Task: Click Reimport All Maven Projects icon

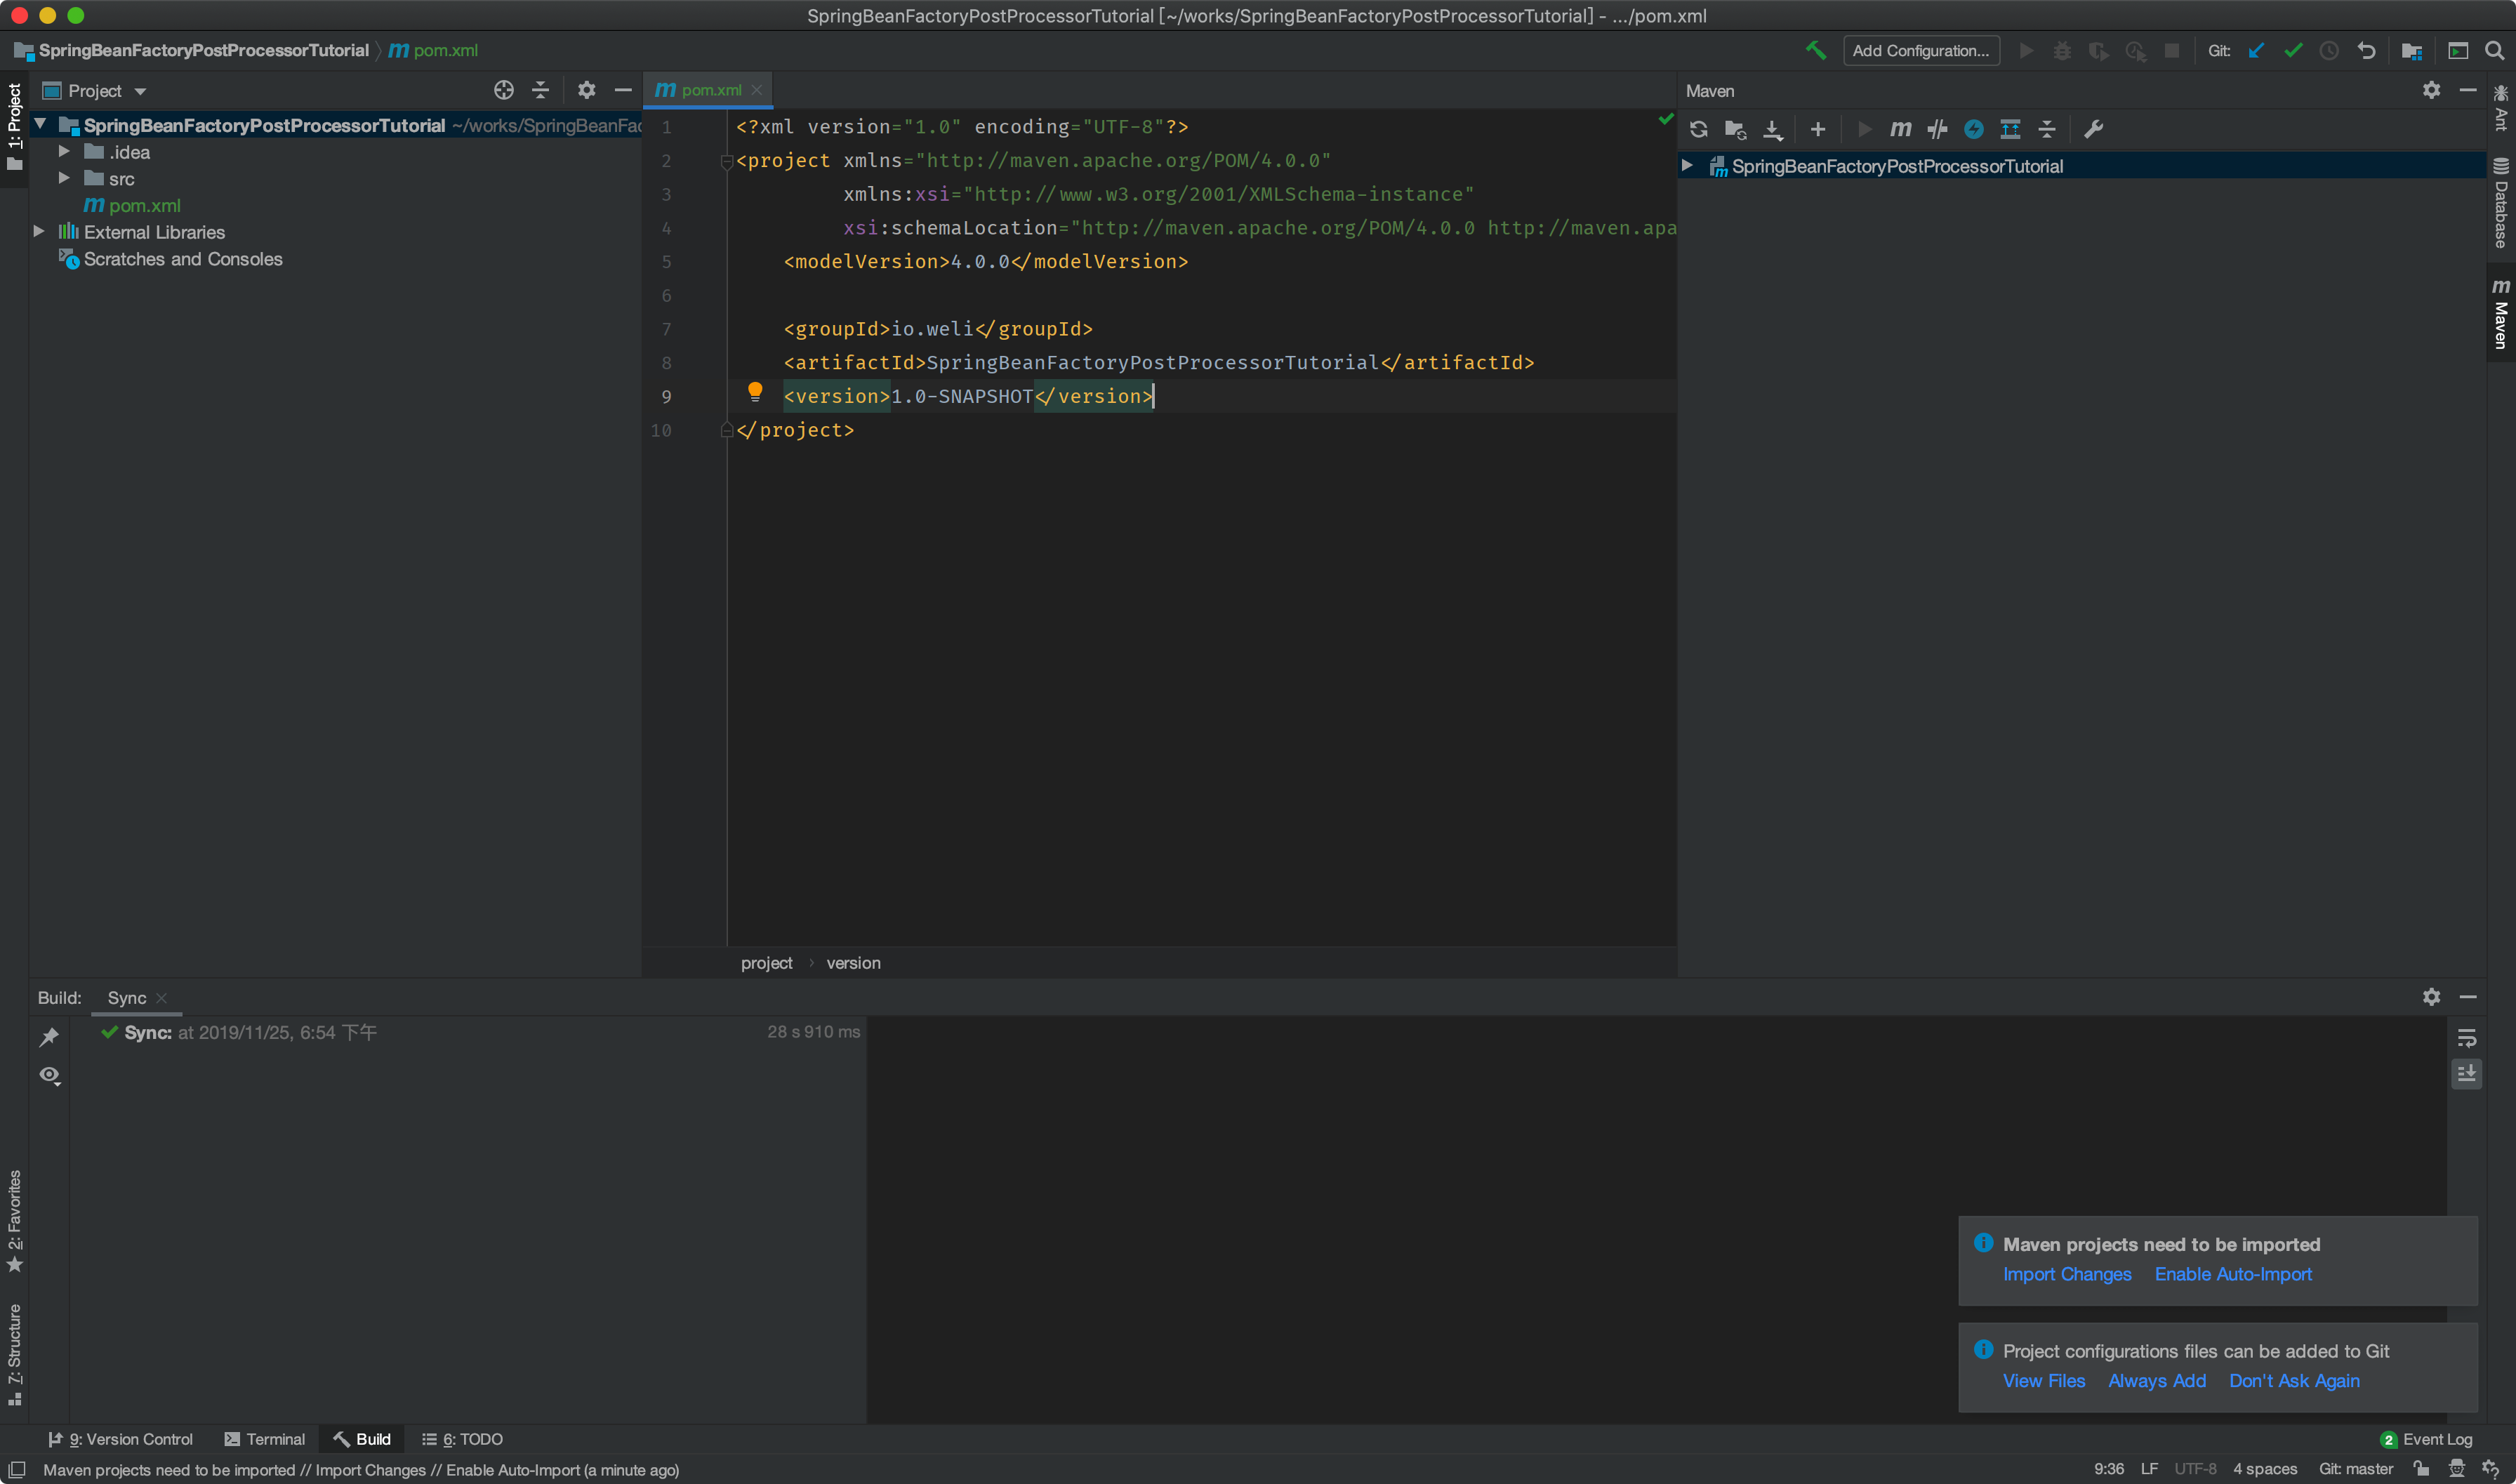Action: click(x=1698, y=129)
